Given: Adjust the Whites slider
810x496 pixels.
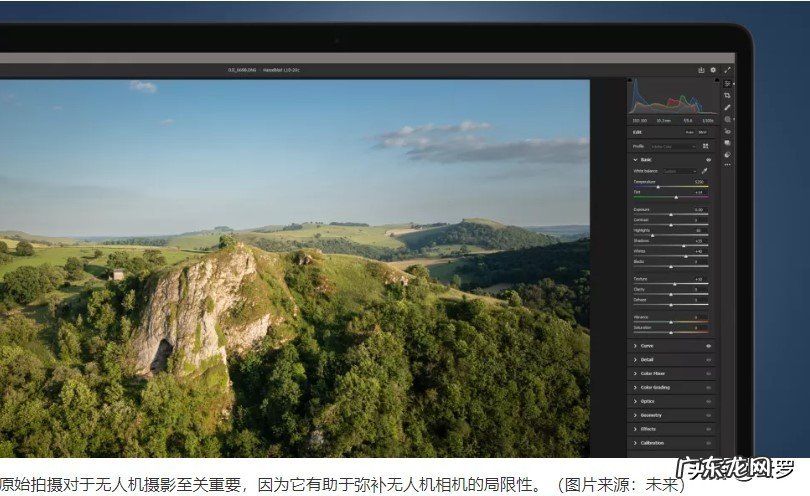Looking at the screenshot, I should pyautogui.click(x=671, y=256).
